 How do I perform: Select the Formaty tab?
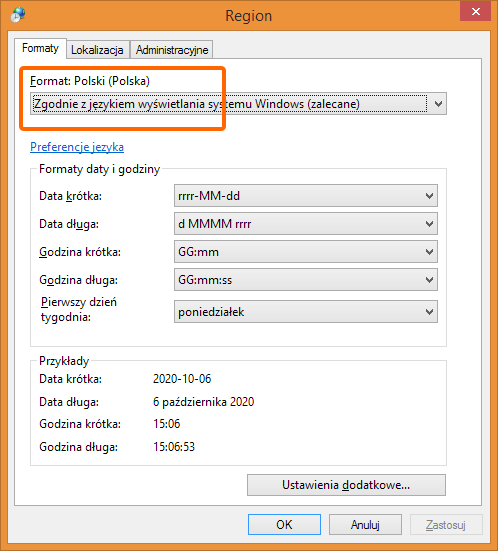[40, 48]
